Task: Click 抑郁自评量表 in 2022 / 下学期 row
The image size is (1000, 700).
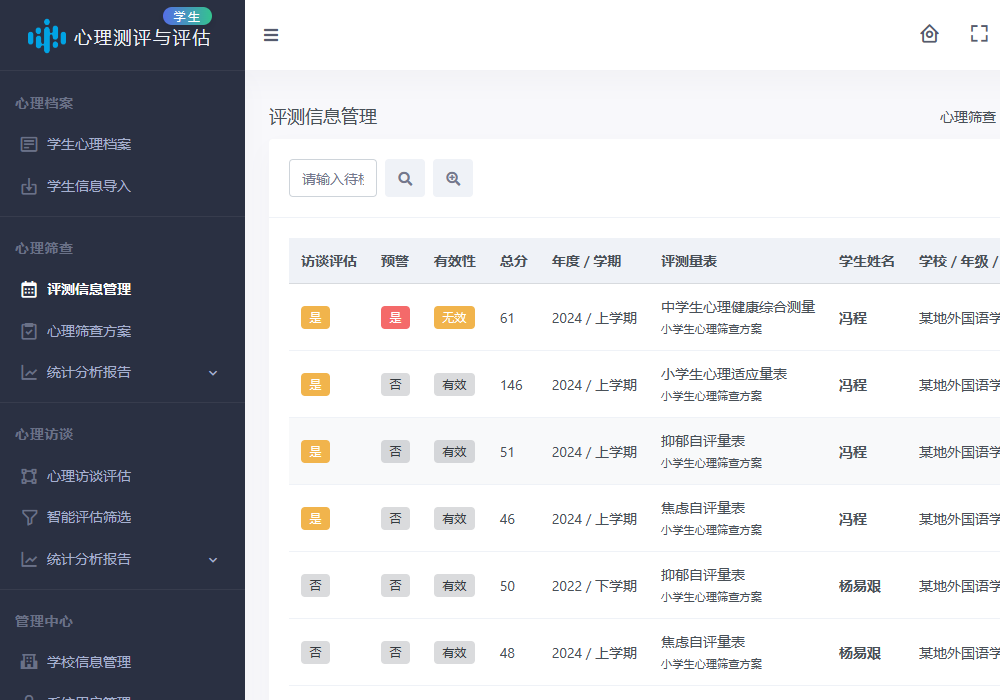Action: 703,575
